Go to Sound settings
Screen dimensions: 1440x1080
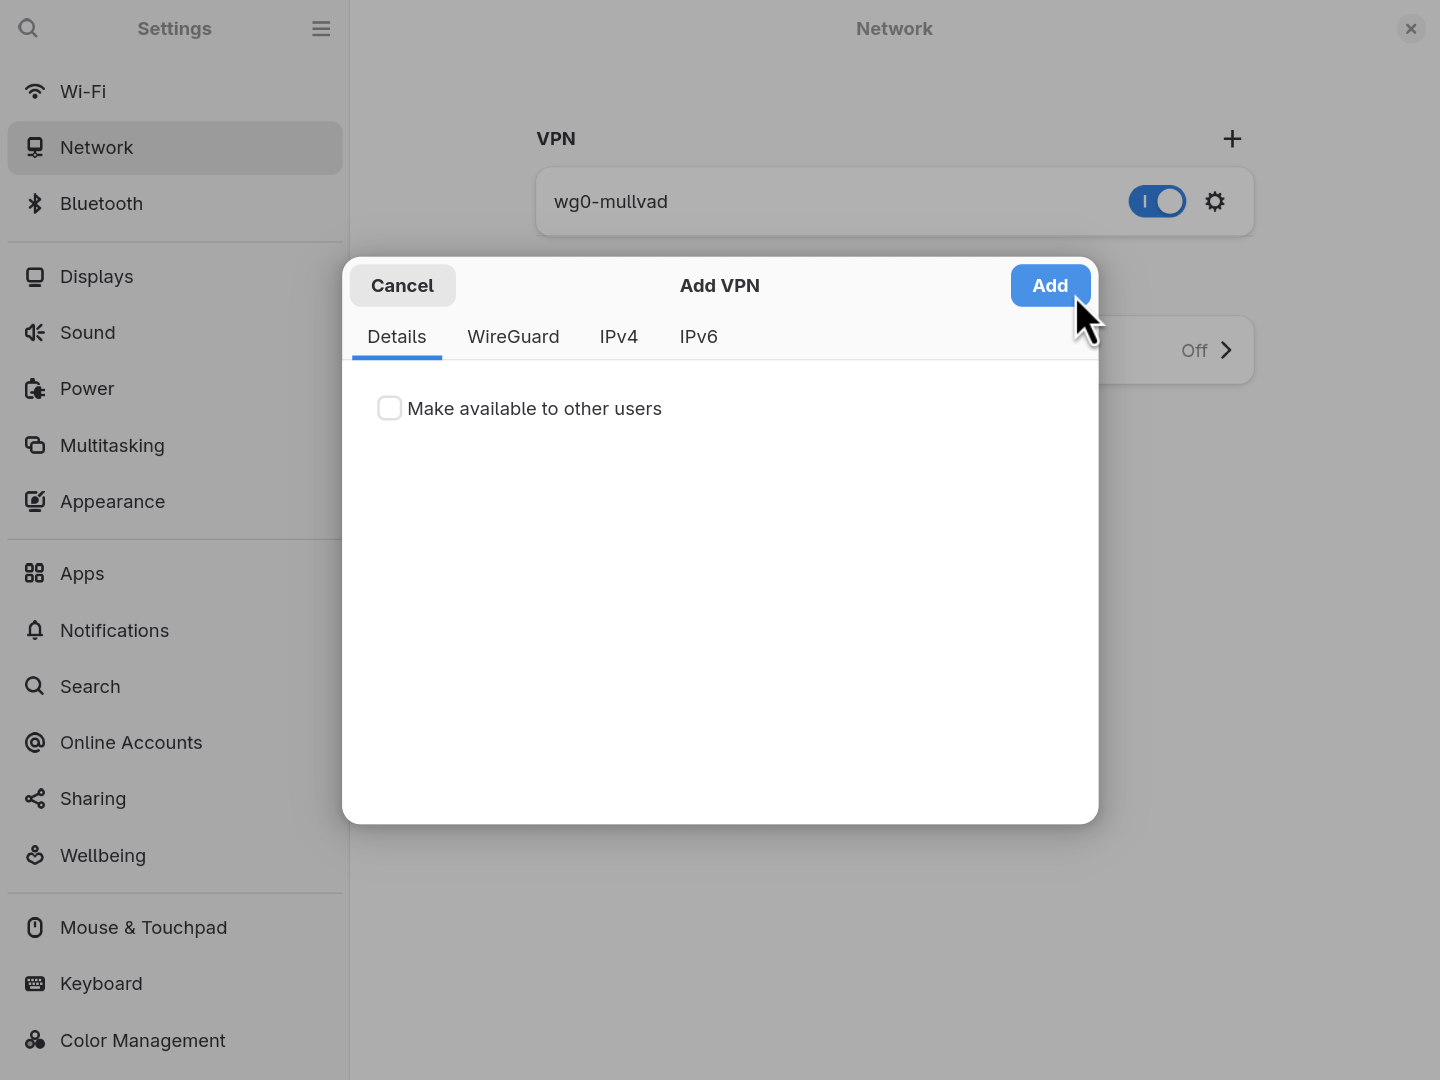[87, 332]
